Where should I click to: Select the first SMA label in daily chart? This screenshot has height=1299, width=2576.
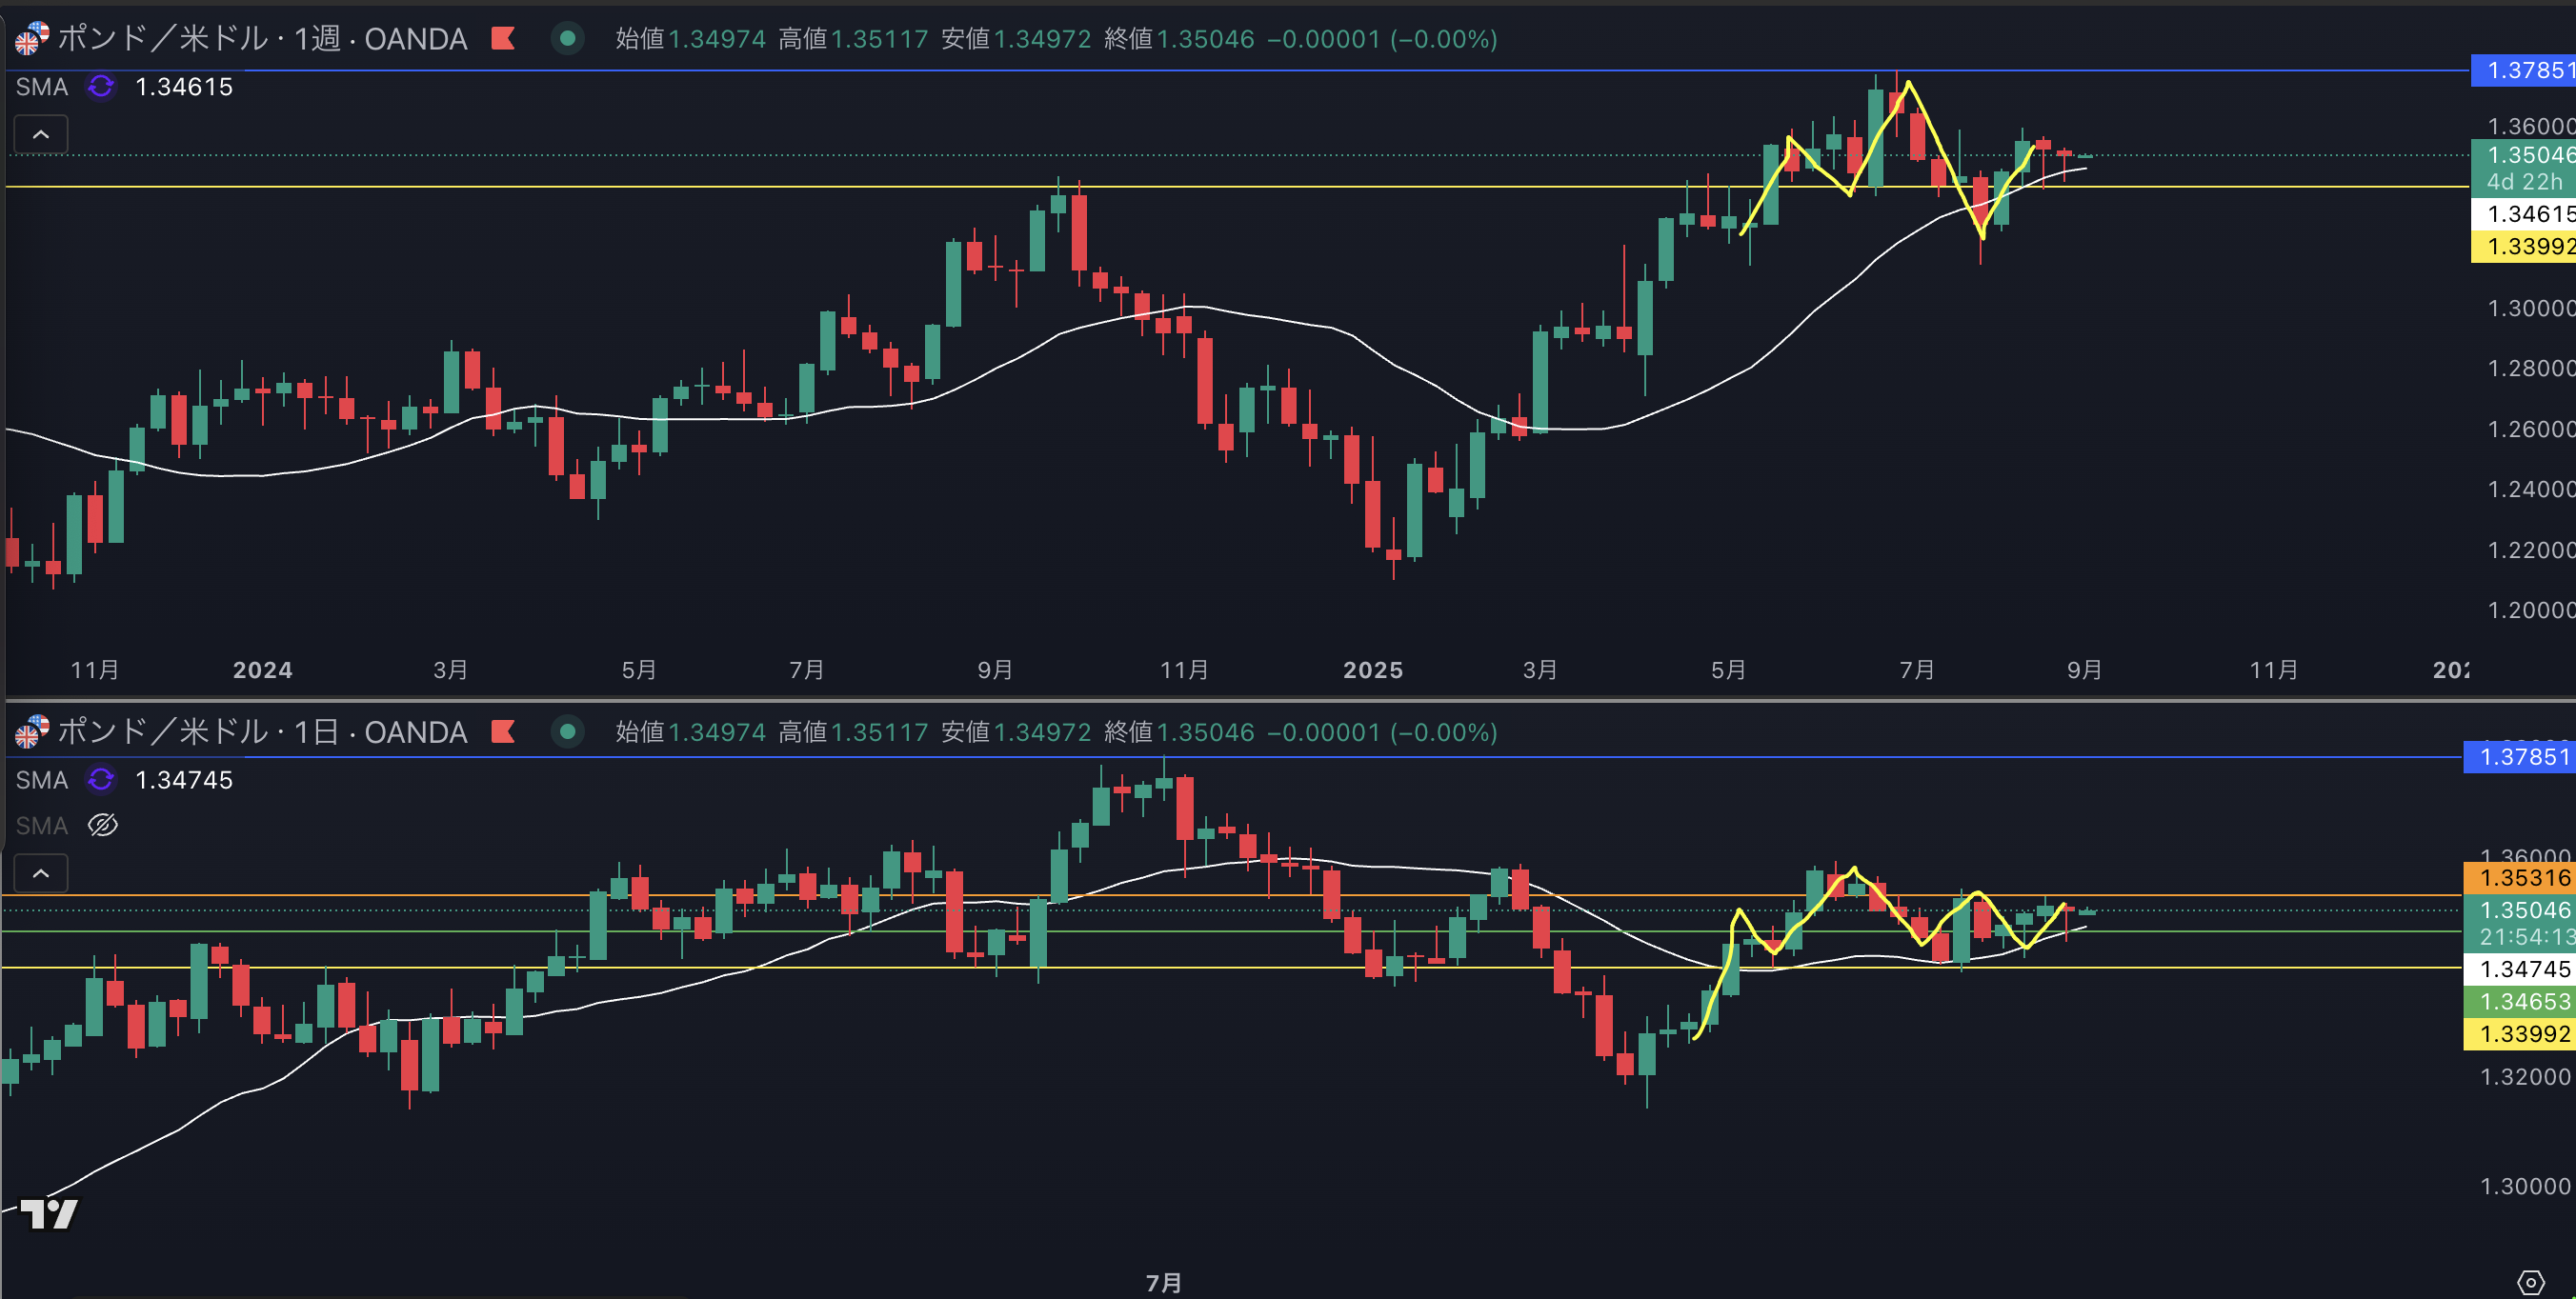coord(42,780)
